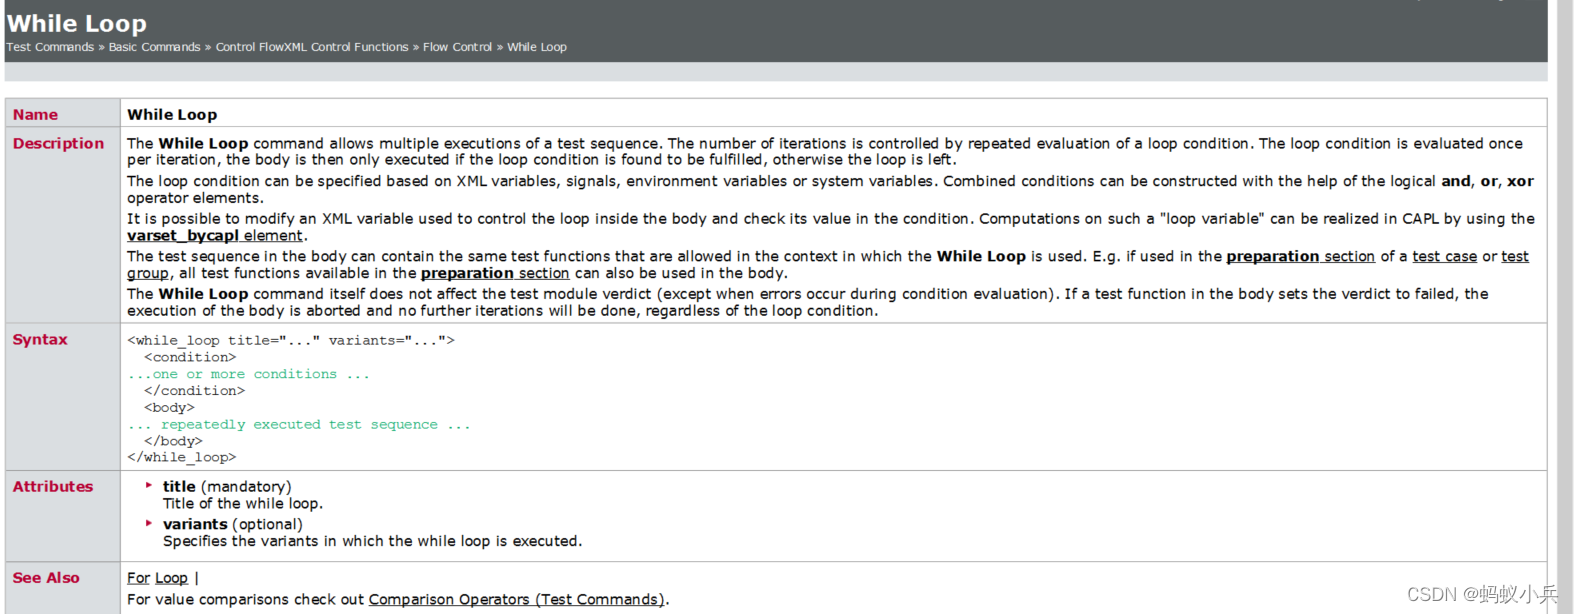Click '...one or more conditions ...' comment
Screen dimensions: 1574x614
[x=249, y=374]
